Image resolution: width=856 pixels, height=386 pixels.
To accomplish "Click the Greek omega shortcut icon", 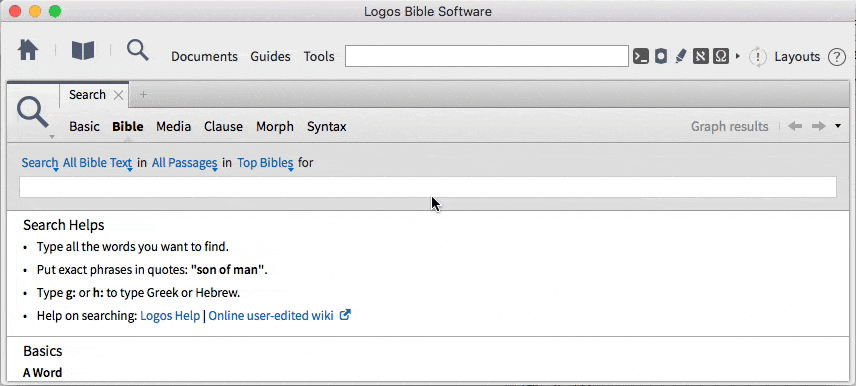I will (721, 56).
